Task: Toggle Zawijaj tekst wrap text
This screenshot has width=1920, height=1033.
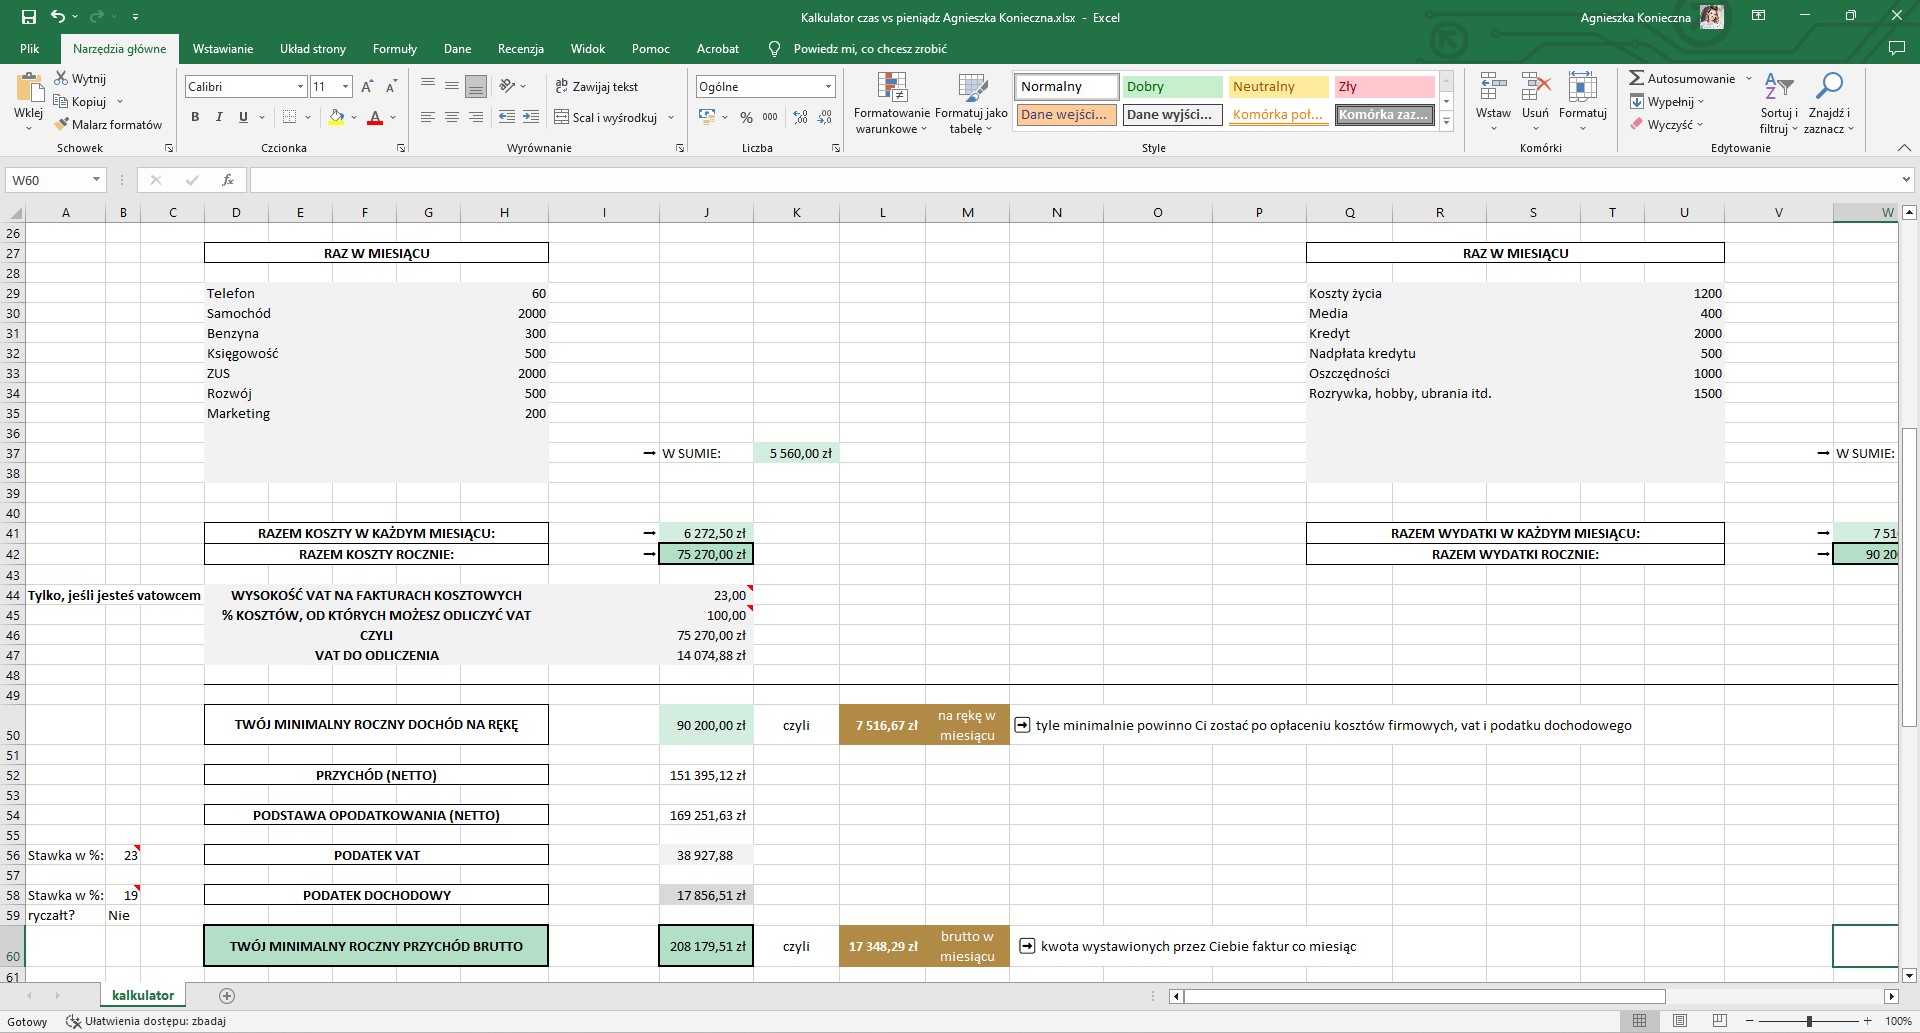Action: [596, 87]
